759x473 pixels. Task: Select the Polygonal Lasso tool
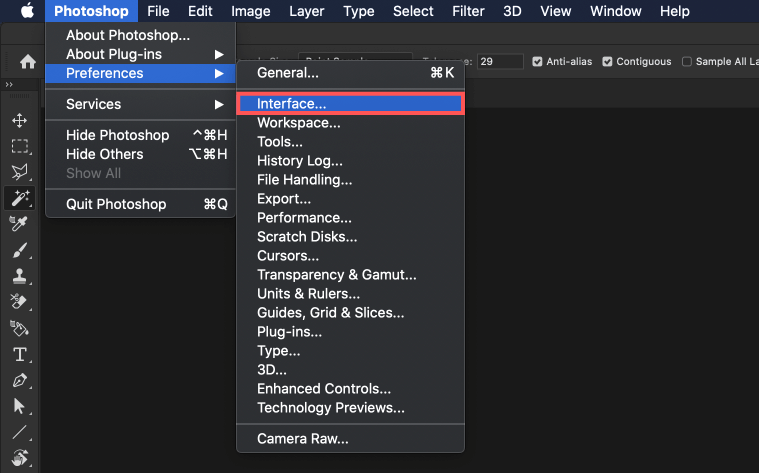click(19, 172)
